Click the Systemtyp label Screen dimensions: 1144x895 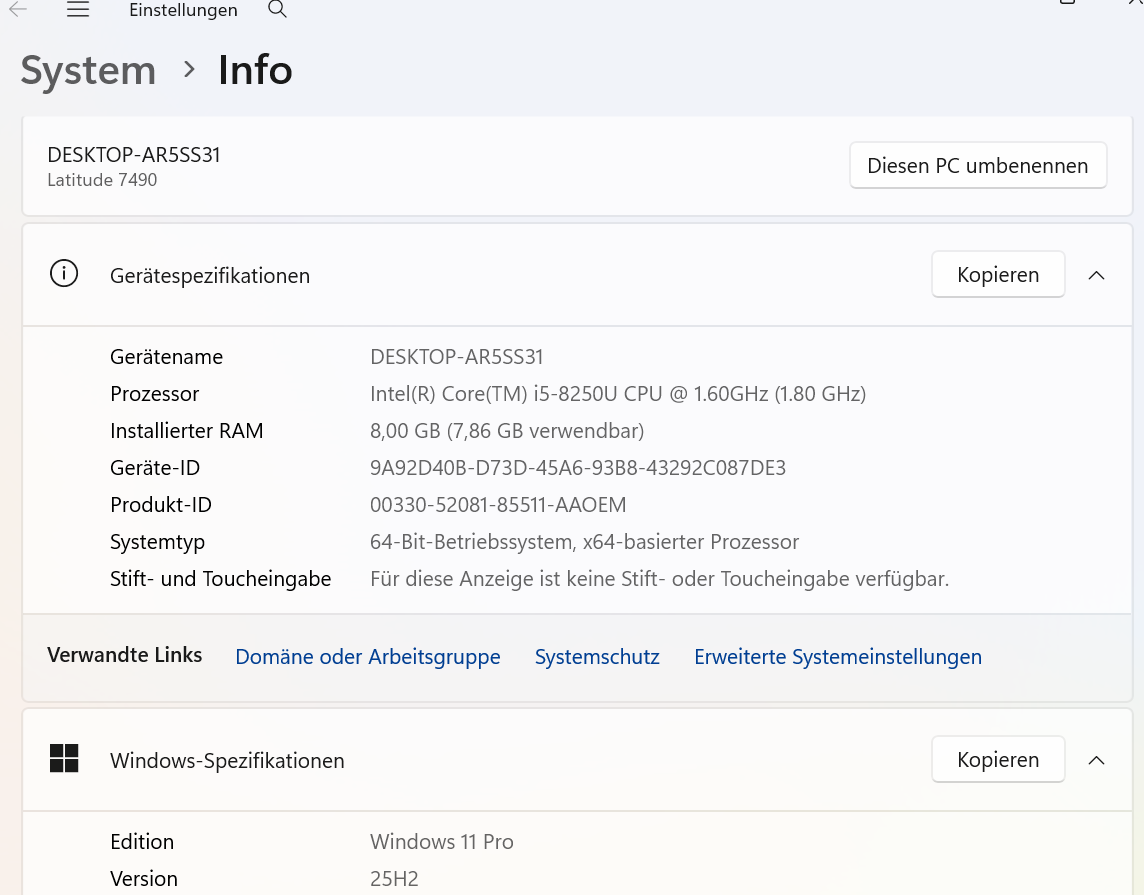point(158,542)
